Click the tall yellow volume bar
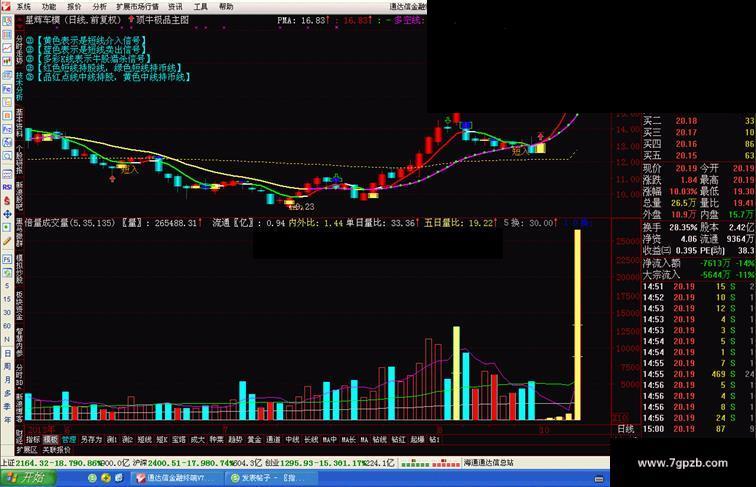 coord(577,325)
